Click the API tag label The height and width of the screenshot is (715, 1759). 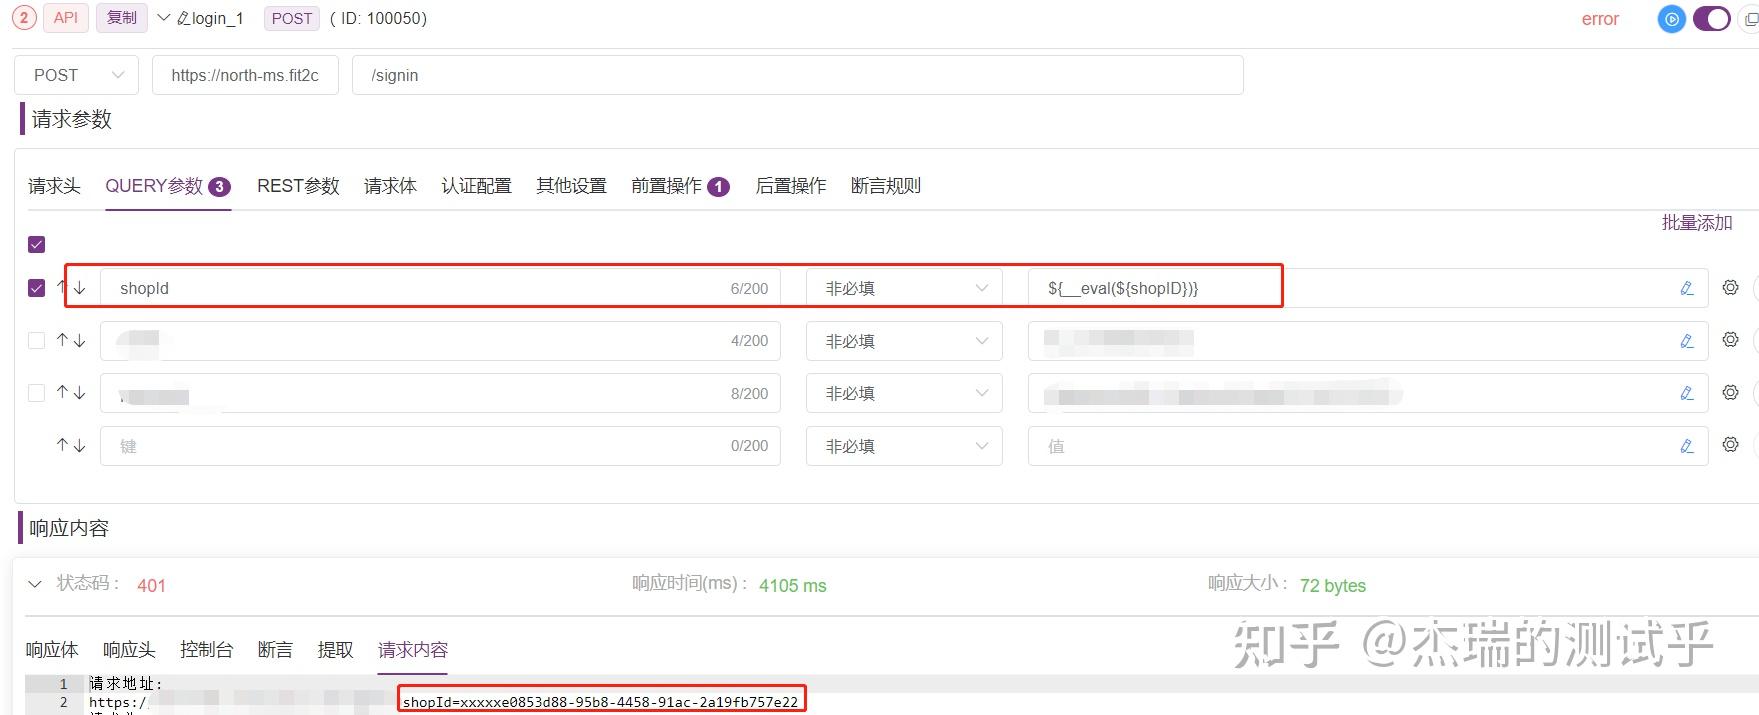pos(66,18)
